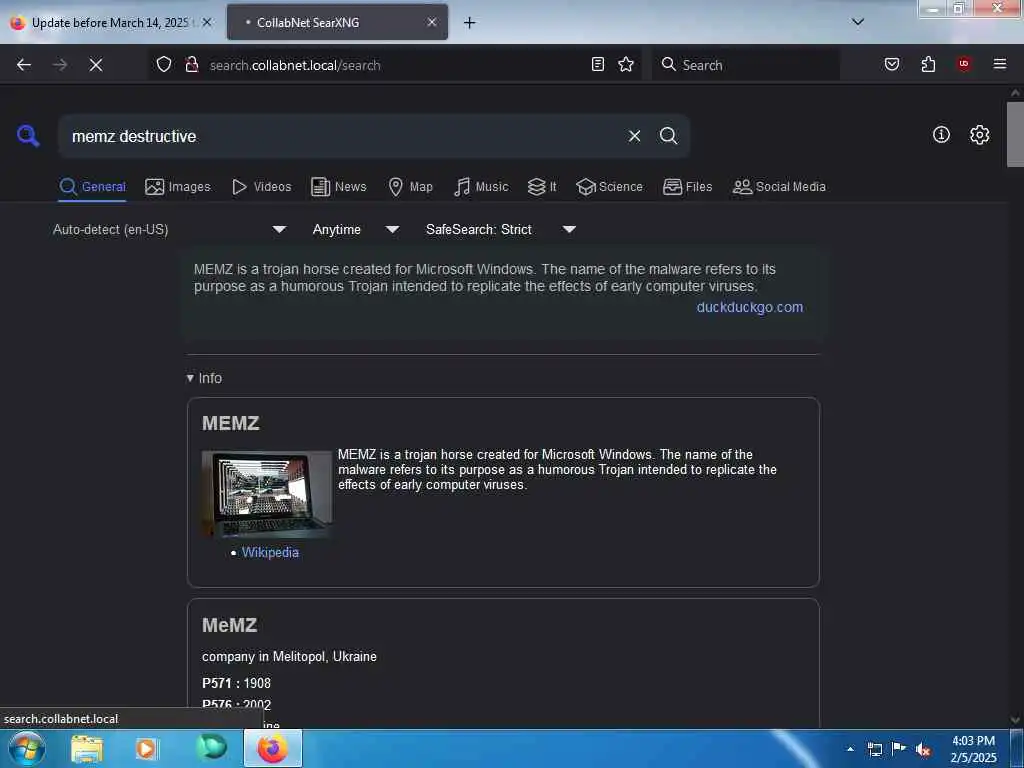Open the Action Center flag icon
Screen dimensions: 1024x768
tap(899, 749)
